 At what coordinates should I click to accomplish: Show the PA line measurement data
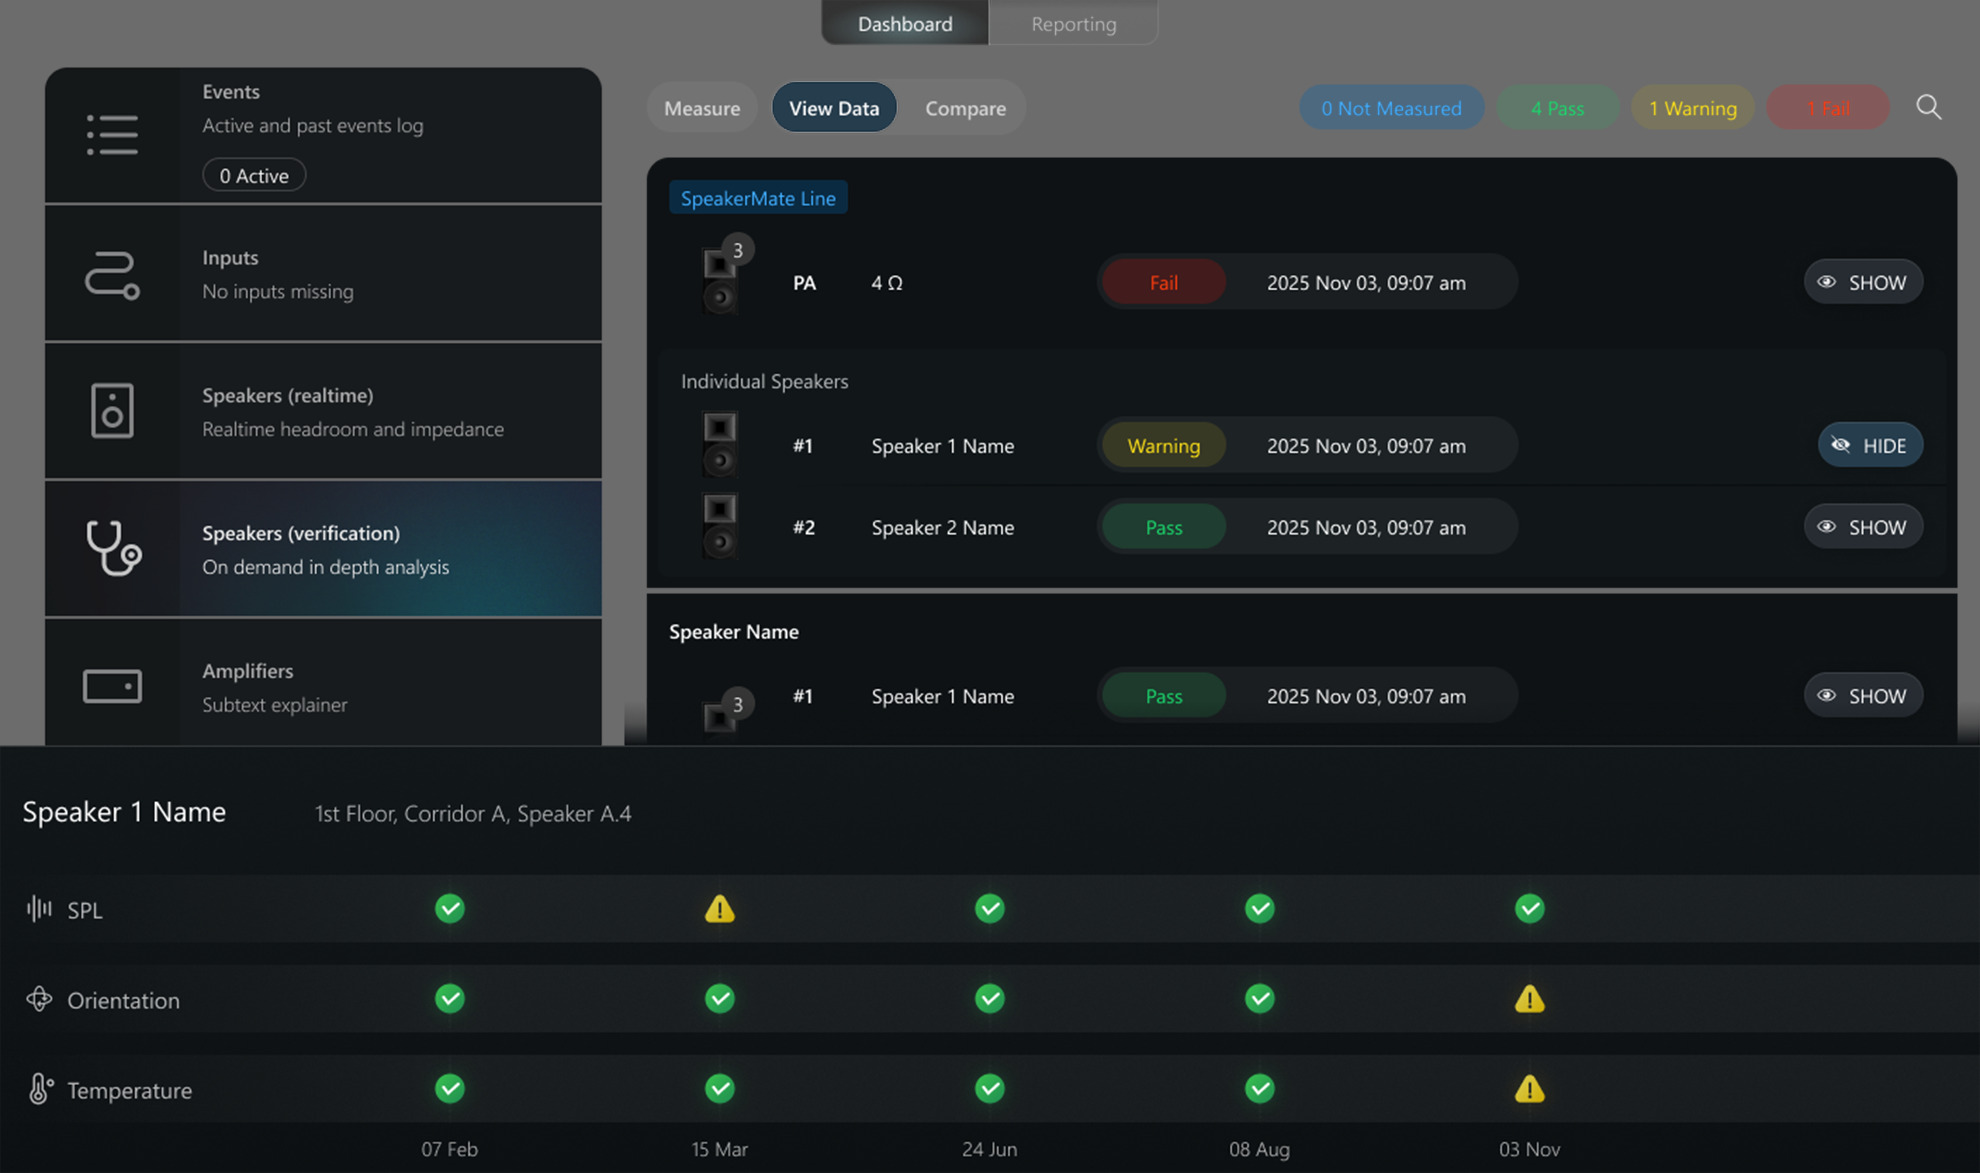coord(1862,281)
